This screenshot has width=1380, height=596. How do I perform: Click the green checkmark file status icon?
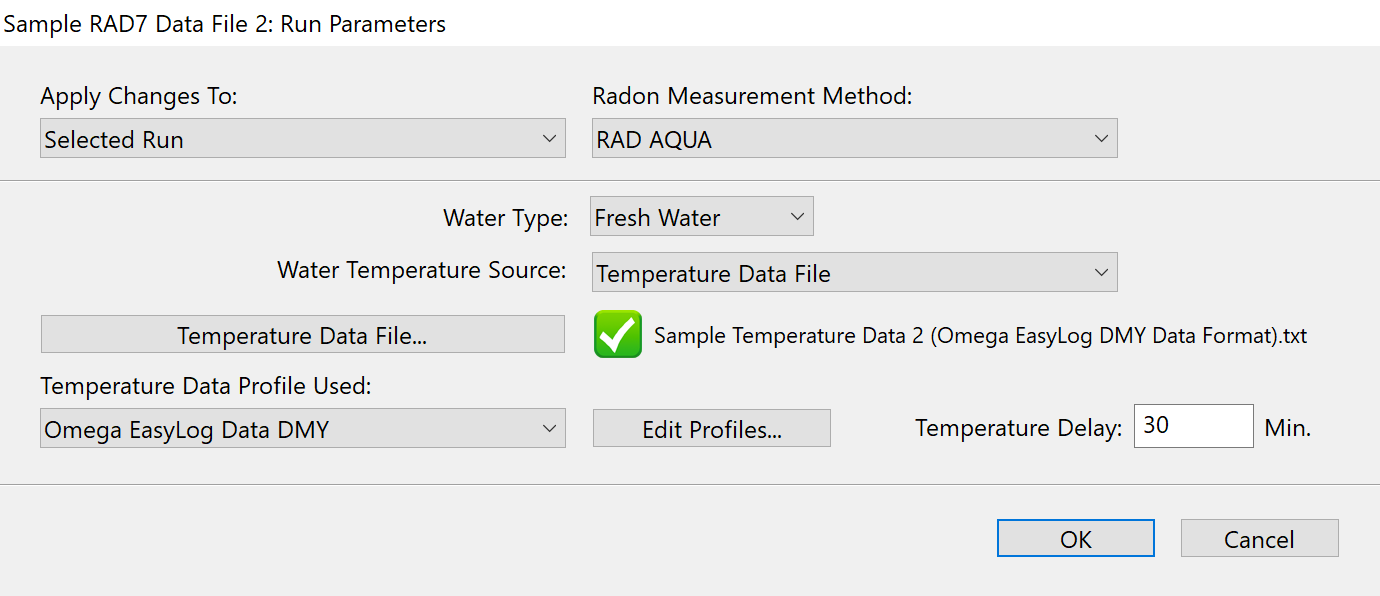click(617, 334)
